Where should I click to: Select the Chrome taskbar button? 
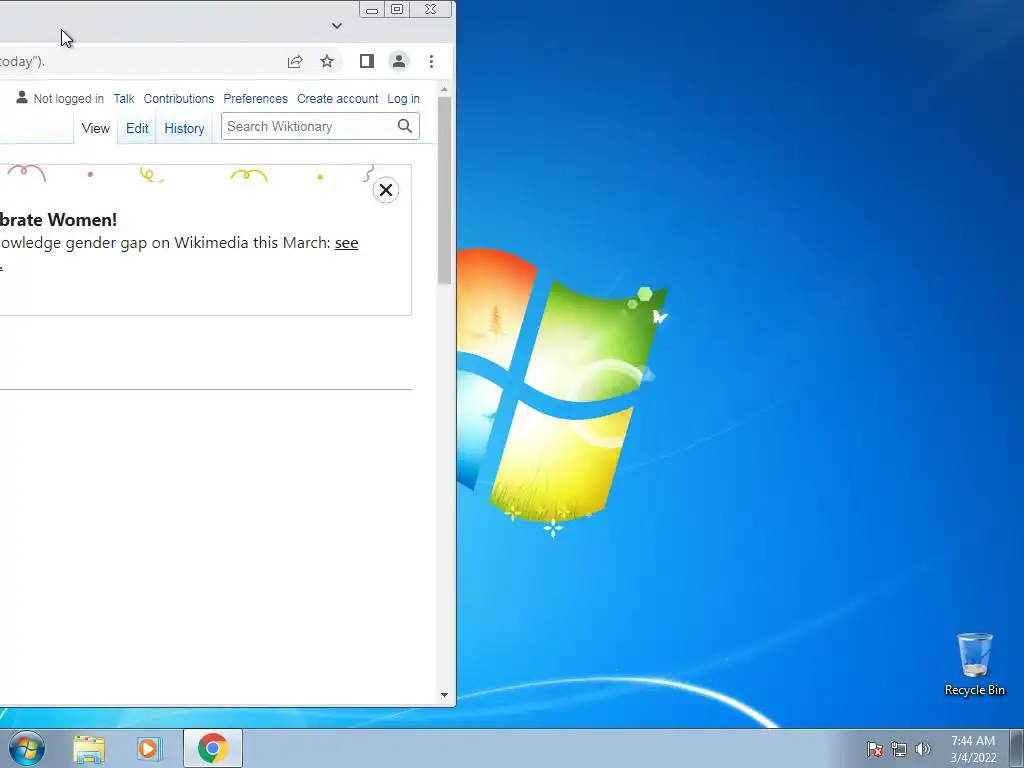pyautogui.click(x=213, y=748)
